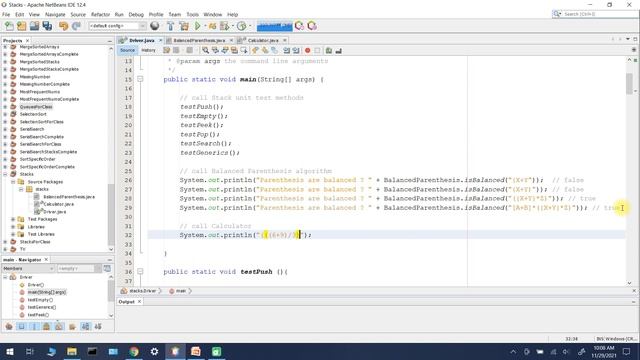640x360 pixels.
Task: Click the Profile Project clock icon
Action: pos(242,26)
